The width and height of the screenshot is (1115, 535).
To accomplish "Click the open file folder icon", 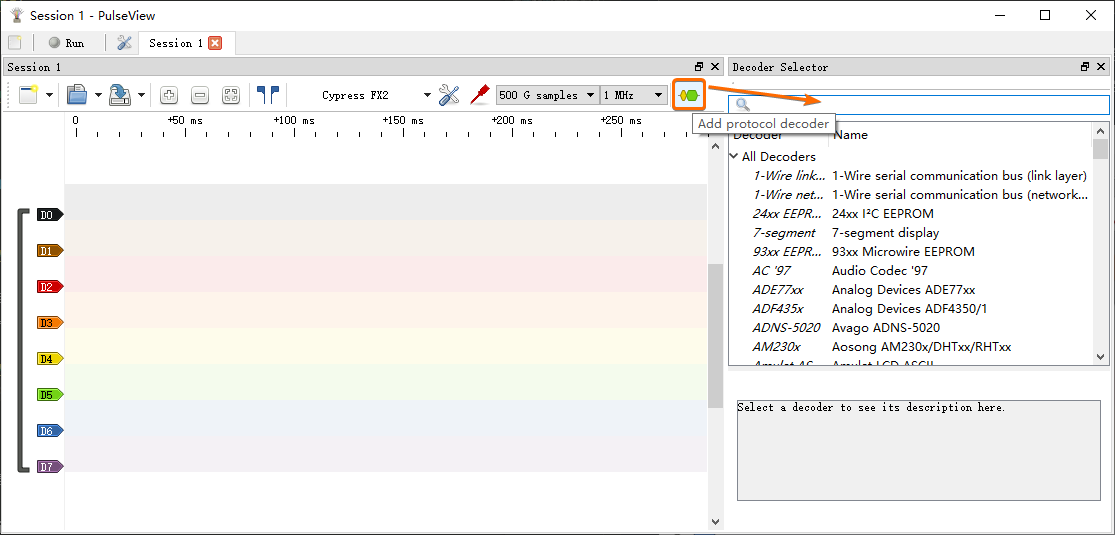I will coord(77,95).
